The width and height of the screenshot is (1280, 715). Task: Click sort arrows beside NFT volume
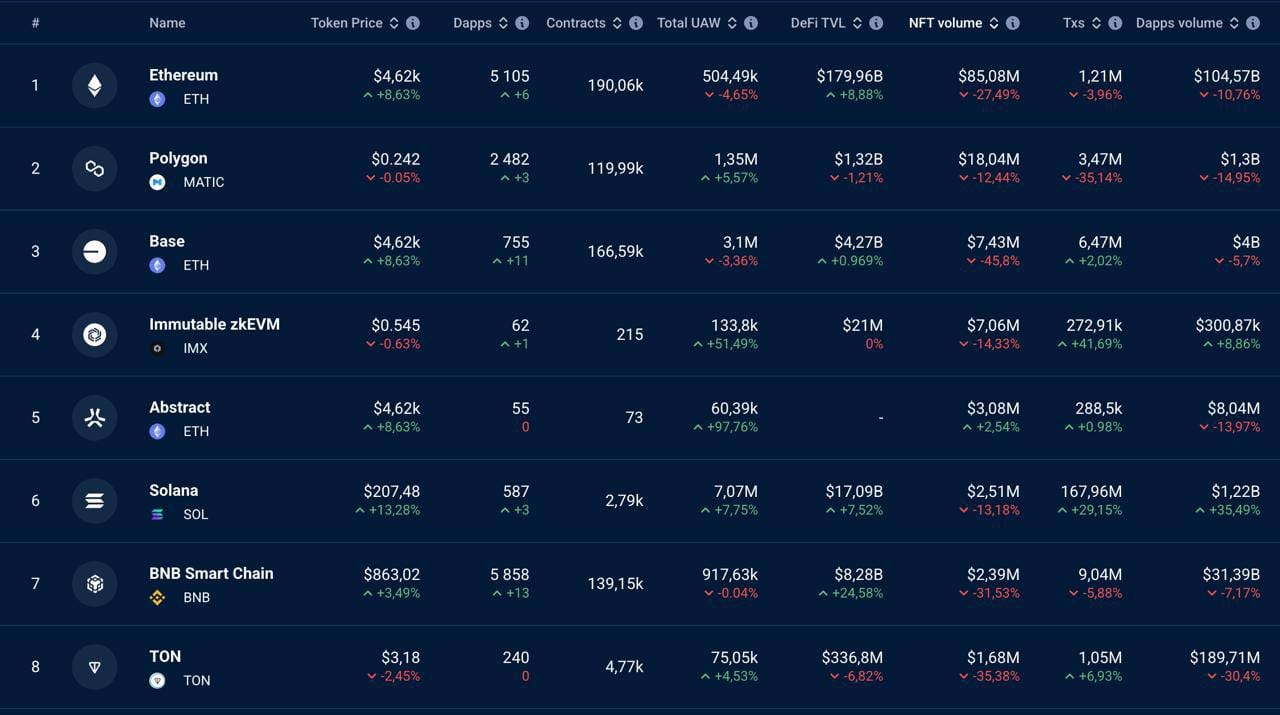click(994, 23)
